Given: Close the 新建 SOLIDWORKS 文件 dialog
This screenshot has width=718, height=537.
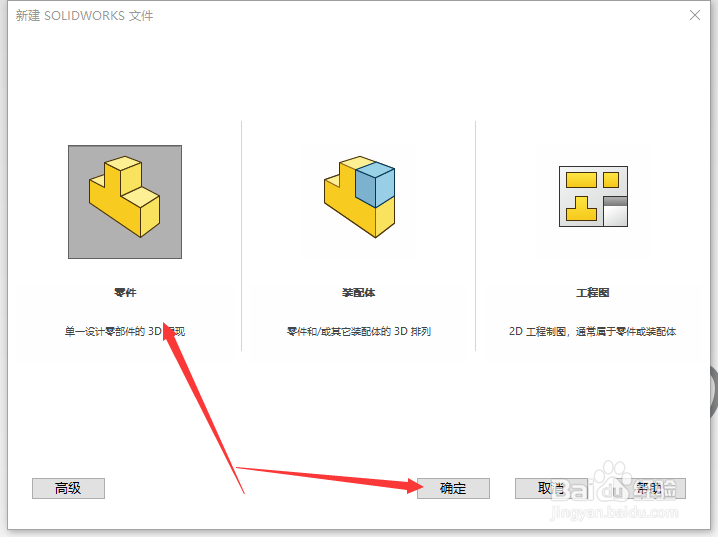Looking at the screenshot, I should pos(695,15).
